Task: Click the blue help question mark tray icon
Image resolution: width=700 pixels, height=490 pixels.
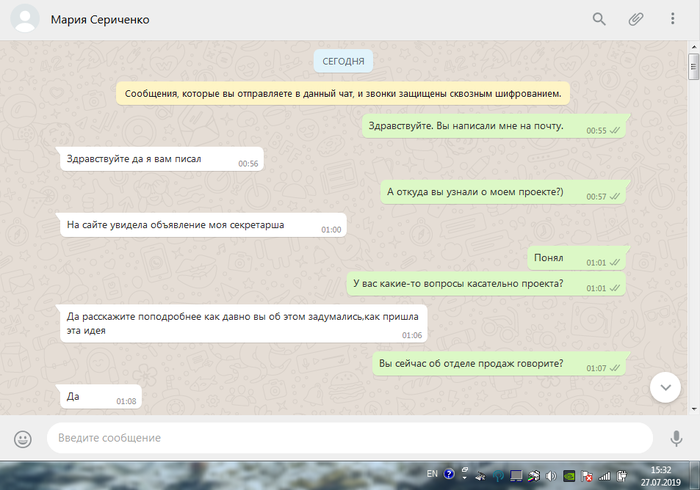Action: pyautogui.click(x=450, y=475)
